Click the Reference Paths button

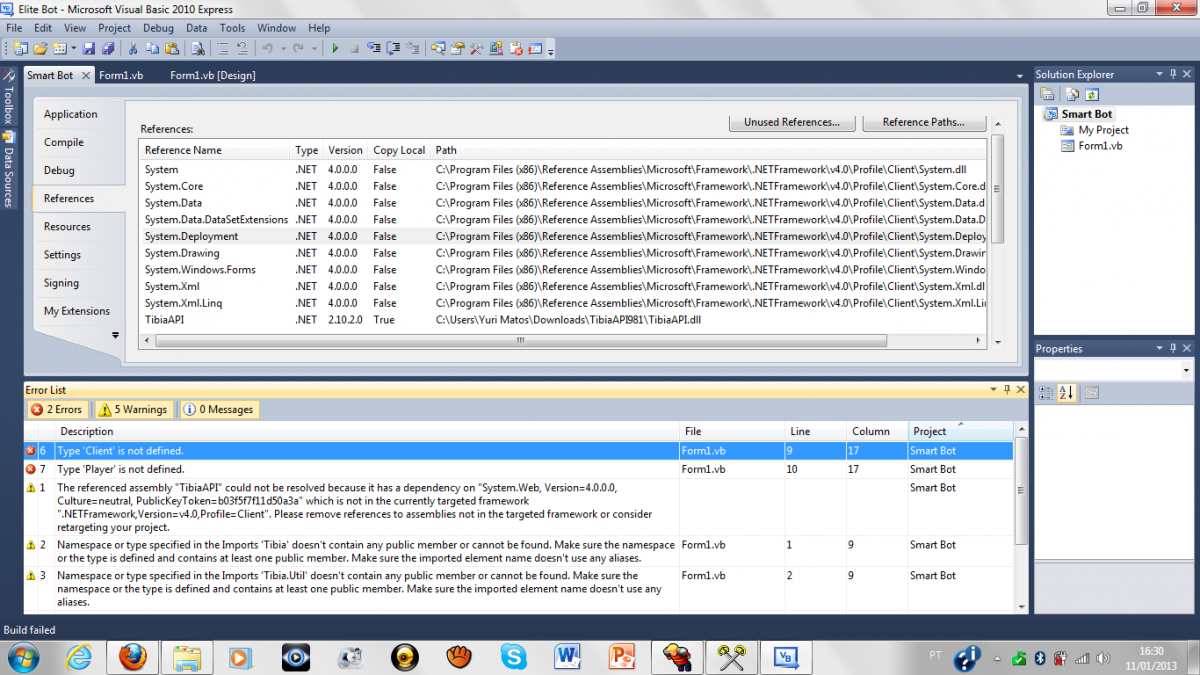(x=924, y=122)
